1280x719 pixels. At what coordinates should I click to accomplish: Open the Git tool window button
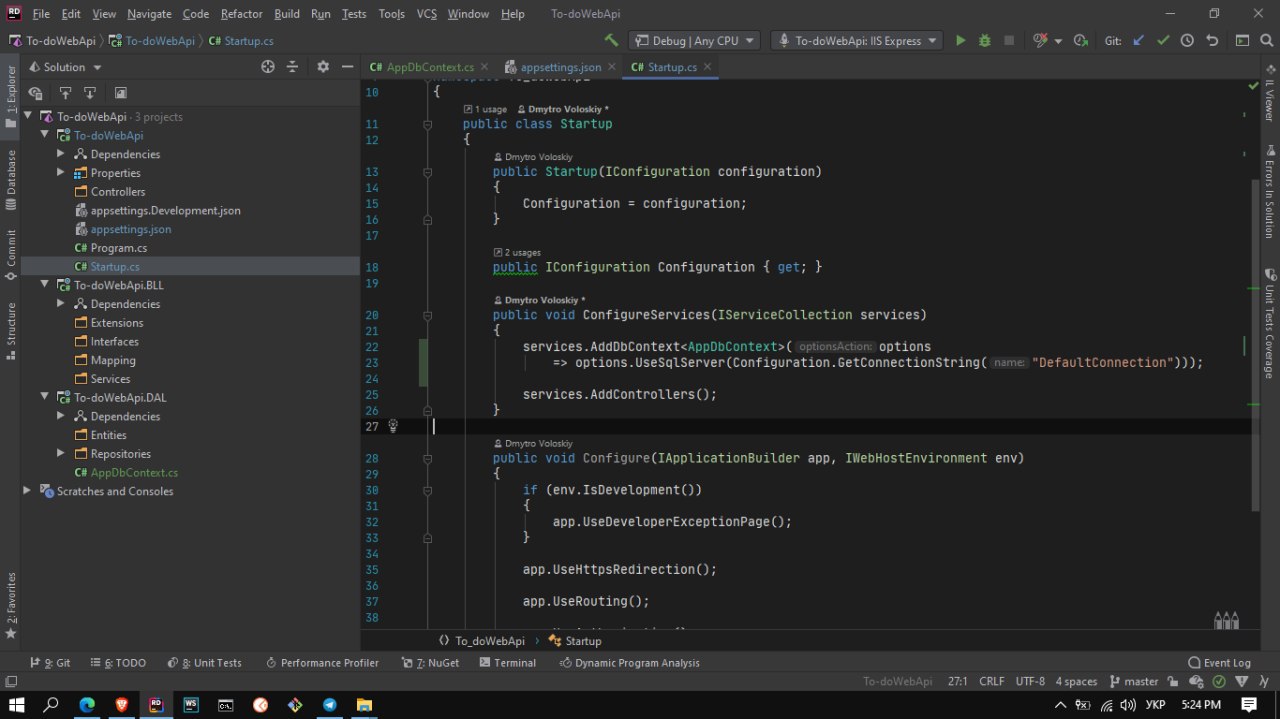[50, 663]
